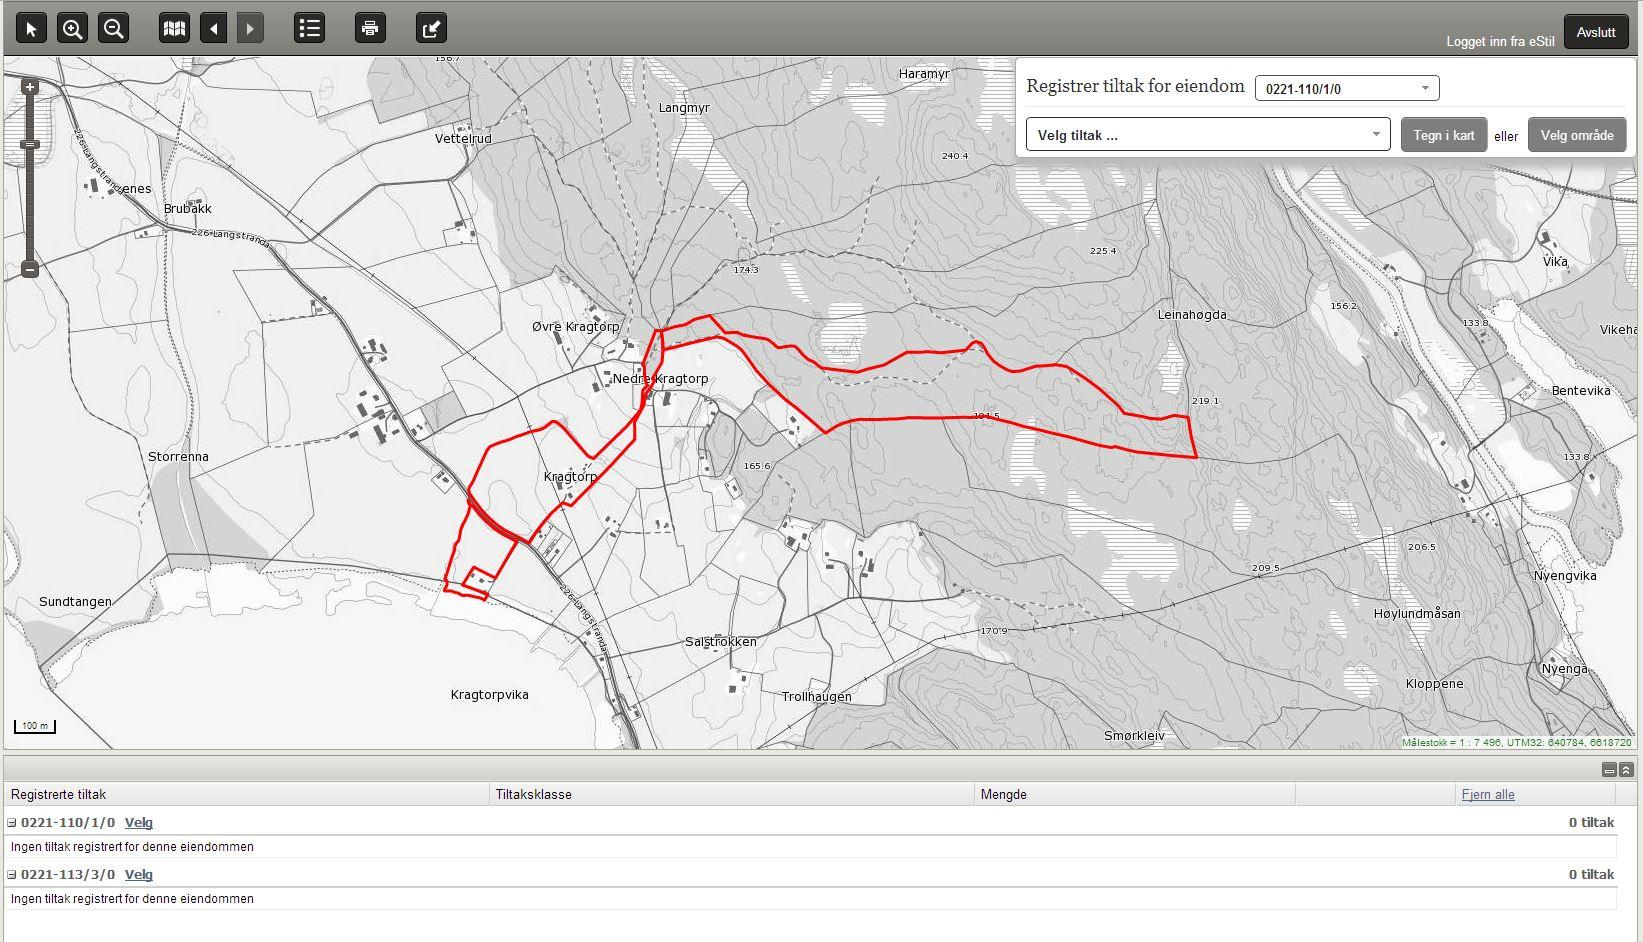
Task: Open the list view toolbar icon
Action: tap(310, 29)
